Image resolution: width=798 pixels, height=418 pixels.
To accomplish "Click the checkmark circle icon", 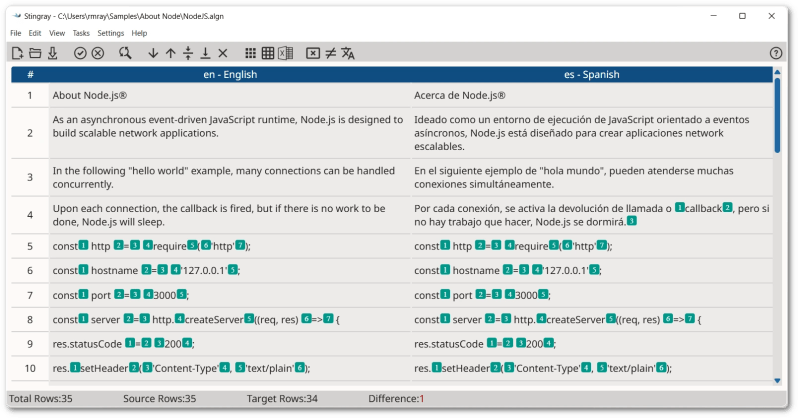I will pyautogui.click(x=80, y=53).
